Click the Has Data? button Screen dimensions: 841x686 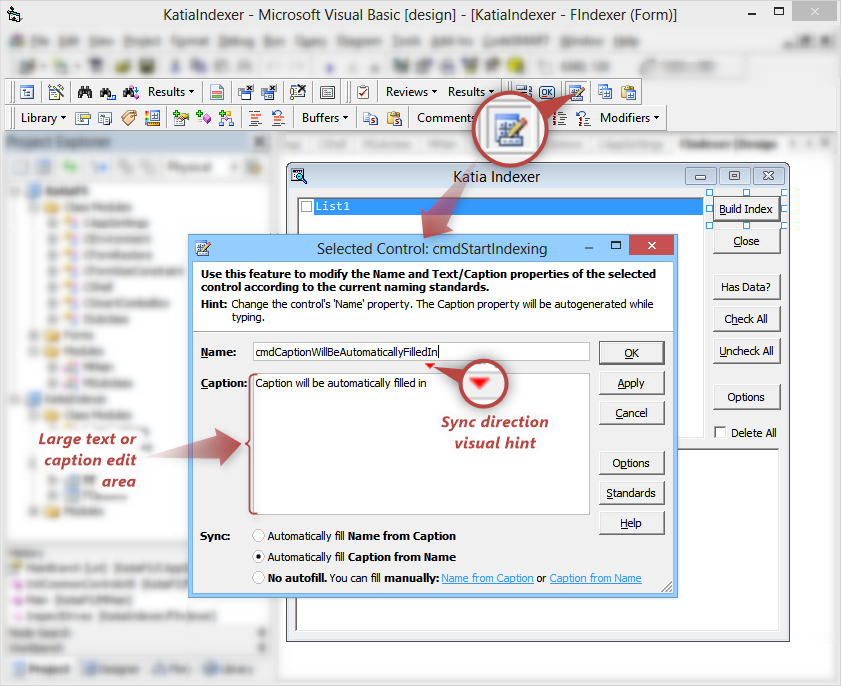[746, 287]
